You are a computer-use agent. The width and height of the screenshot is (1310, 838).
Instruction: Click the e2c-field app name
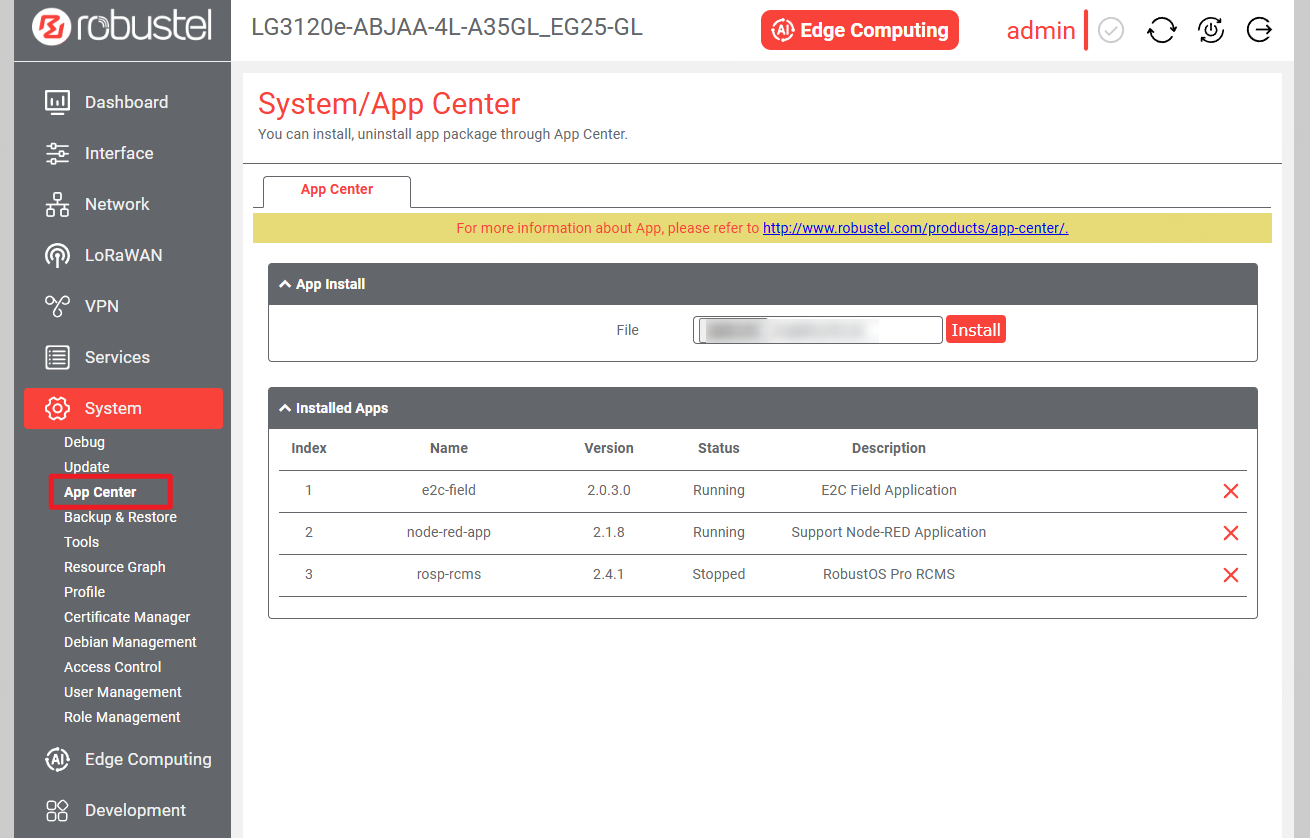[x=449, y=490]
